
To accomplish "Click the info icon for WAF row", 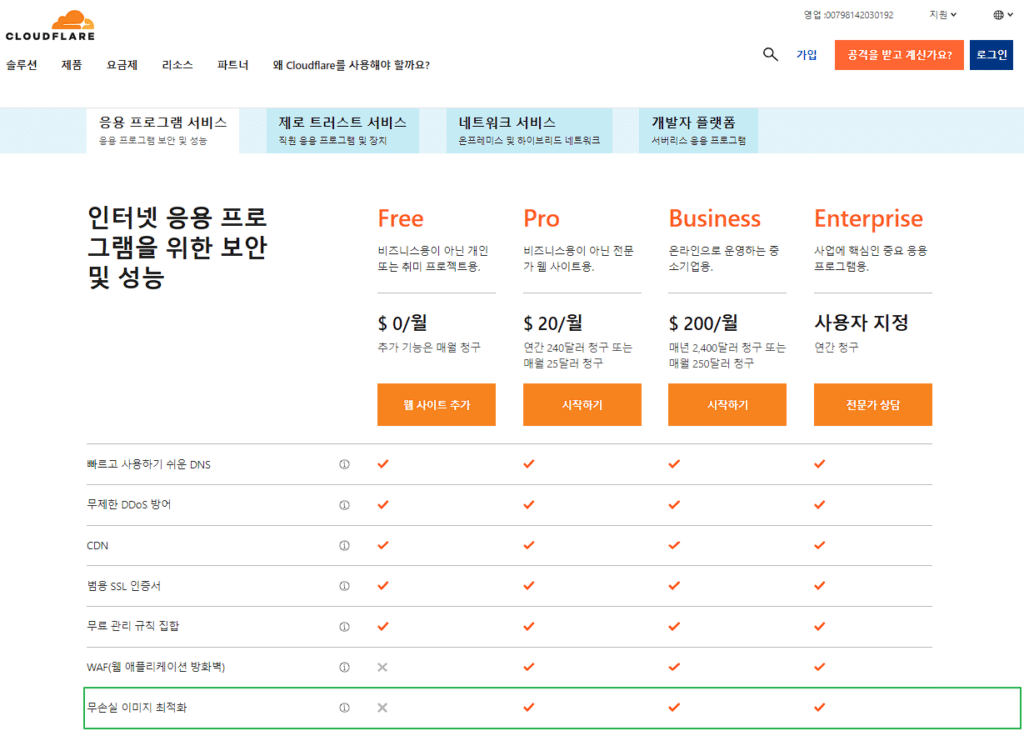I will pos(344,667).
